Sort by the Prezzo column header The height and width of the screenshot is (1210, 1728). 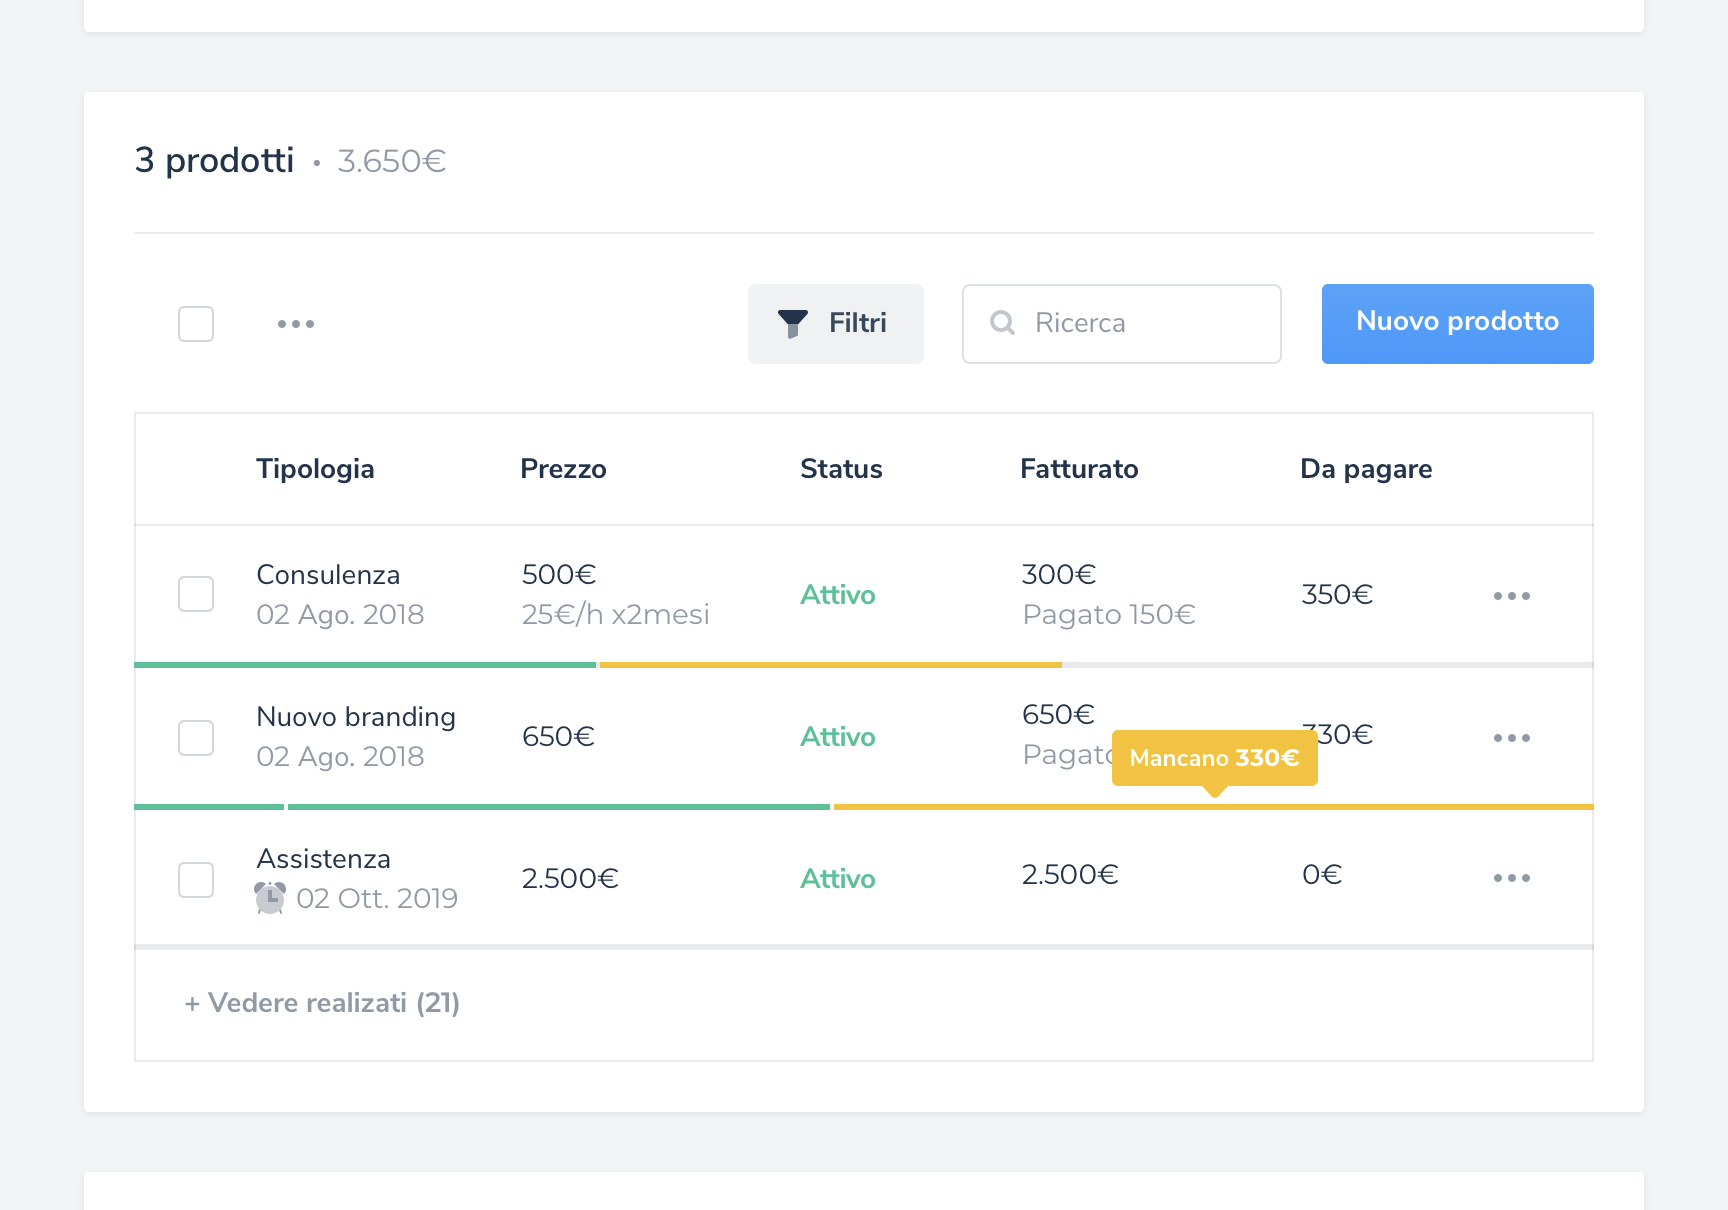click(563, 469)
